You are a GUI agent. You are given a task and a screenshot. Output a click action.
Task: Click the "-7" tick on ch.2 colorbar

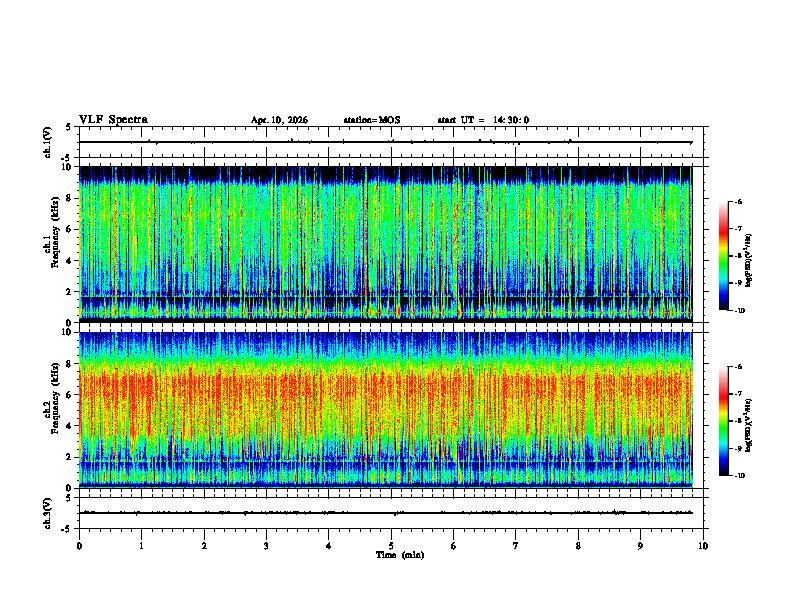(738, 394)
